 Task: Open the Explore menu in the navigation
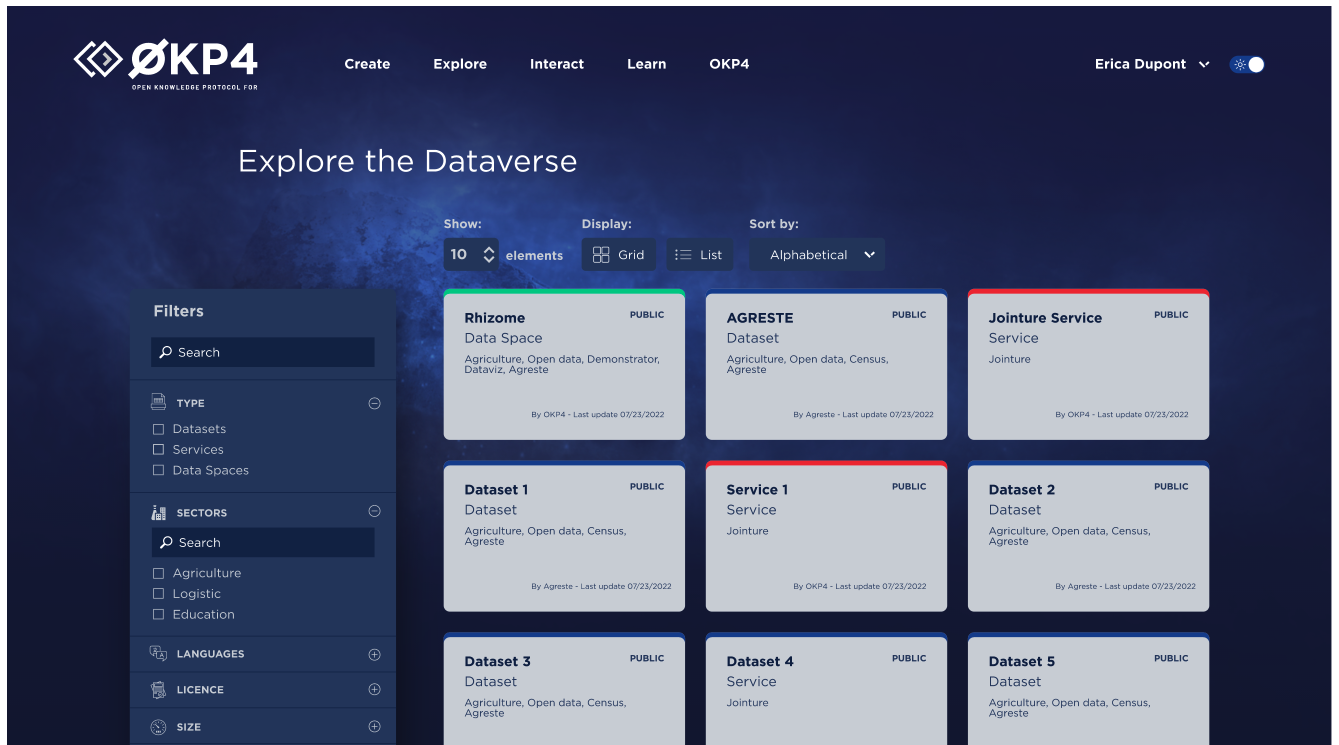tap(459, 64)
